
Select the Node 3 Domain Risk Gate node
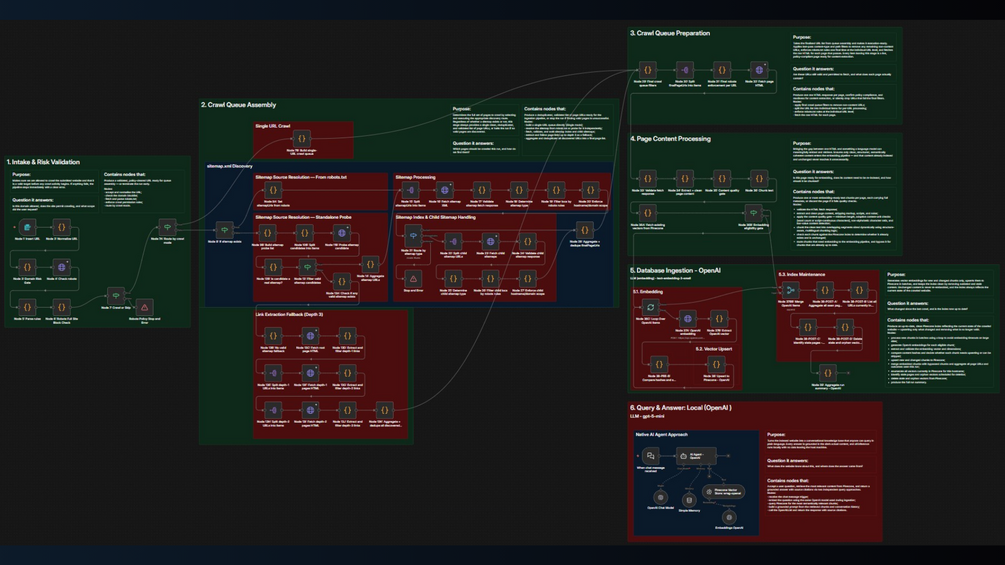[x=27, y=266]
